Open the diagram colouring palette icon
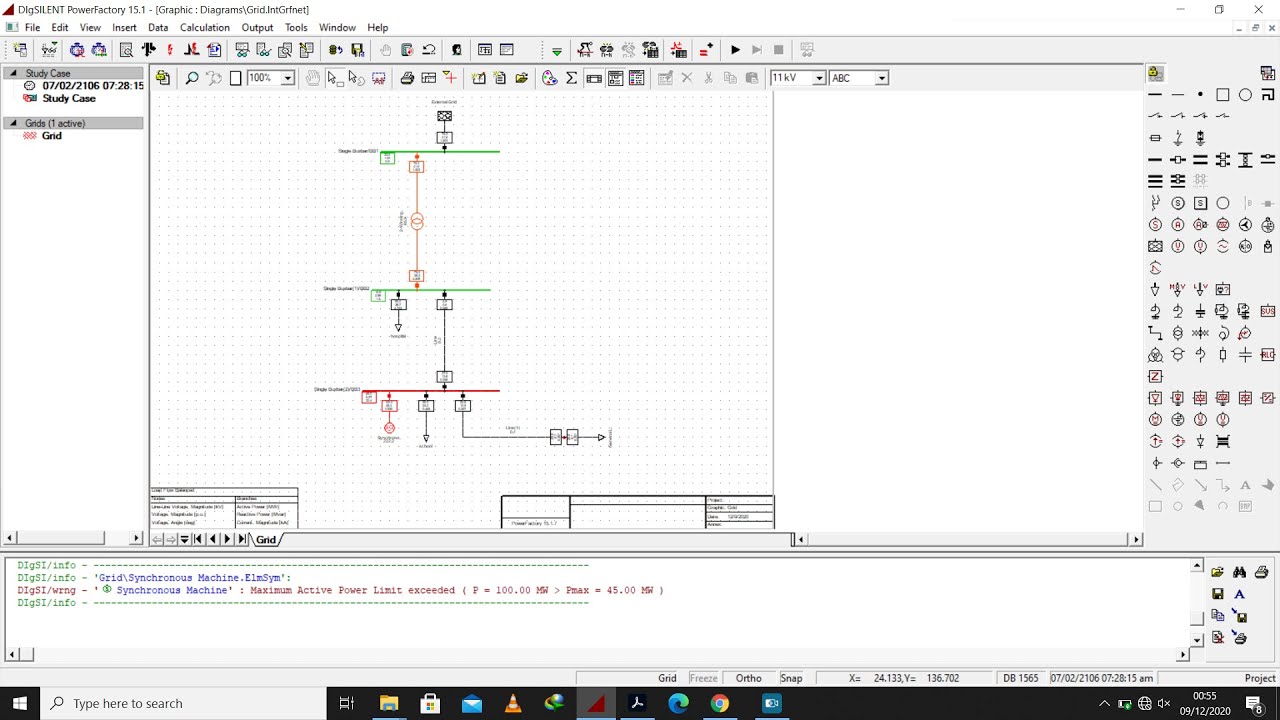 [549, 78]
